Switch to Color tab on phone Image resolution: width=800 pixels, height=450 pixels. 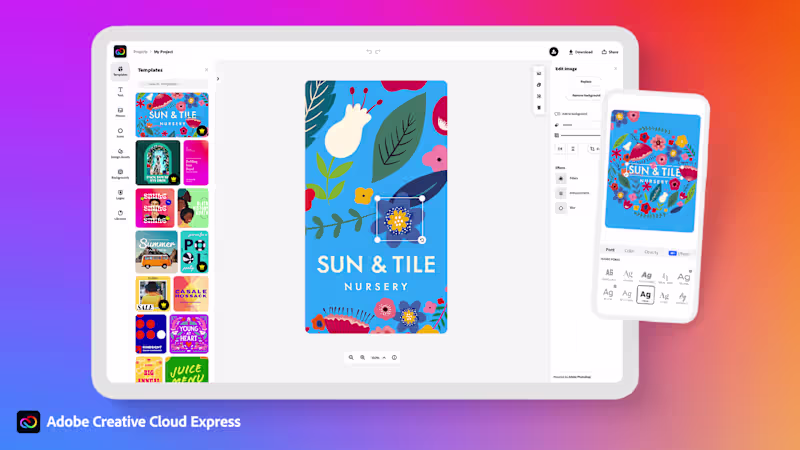point(629,251)
